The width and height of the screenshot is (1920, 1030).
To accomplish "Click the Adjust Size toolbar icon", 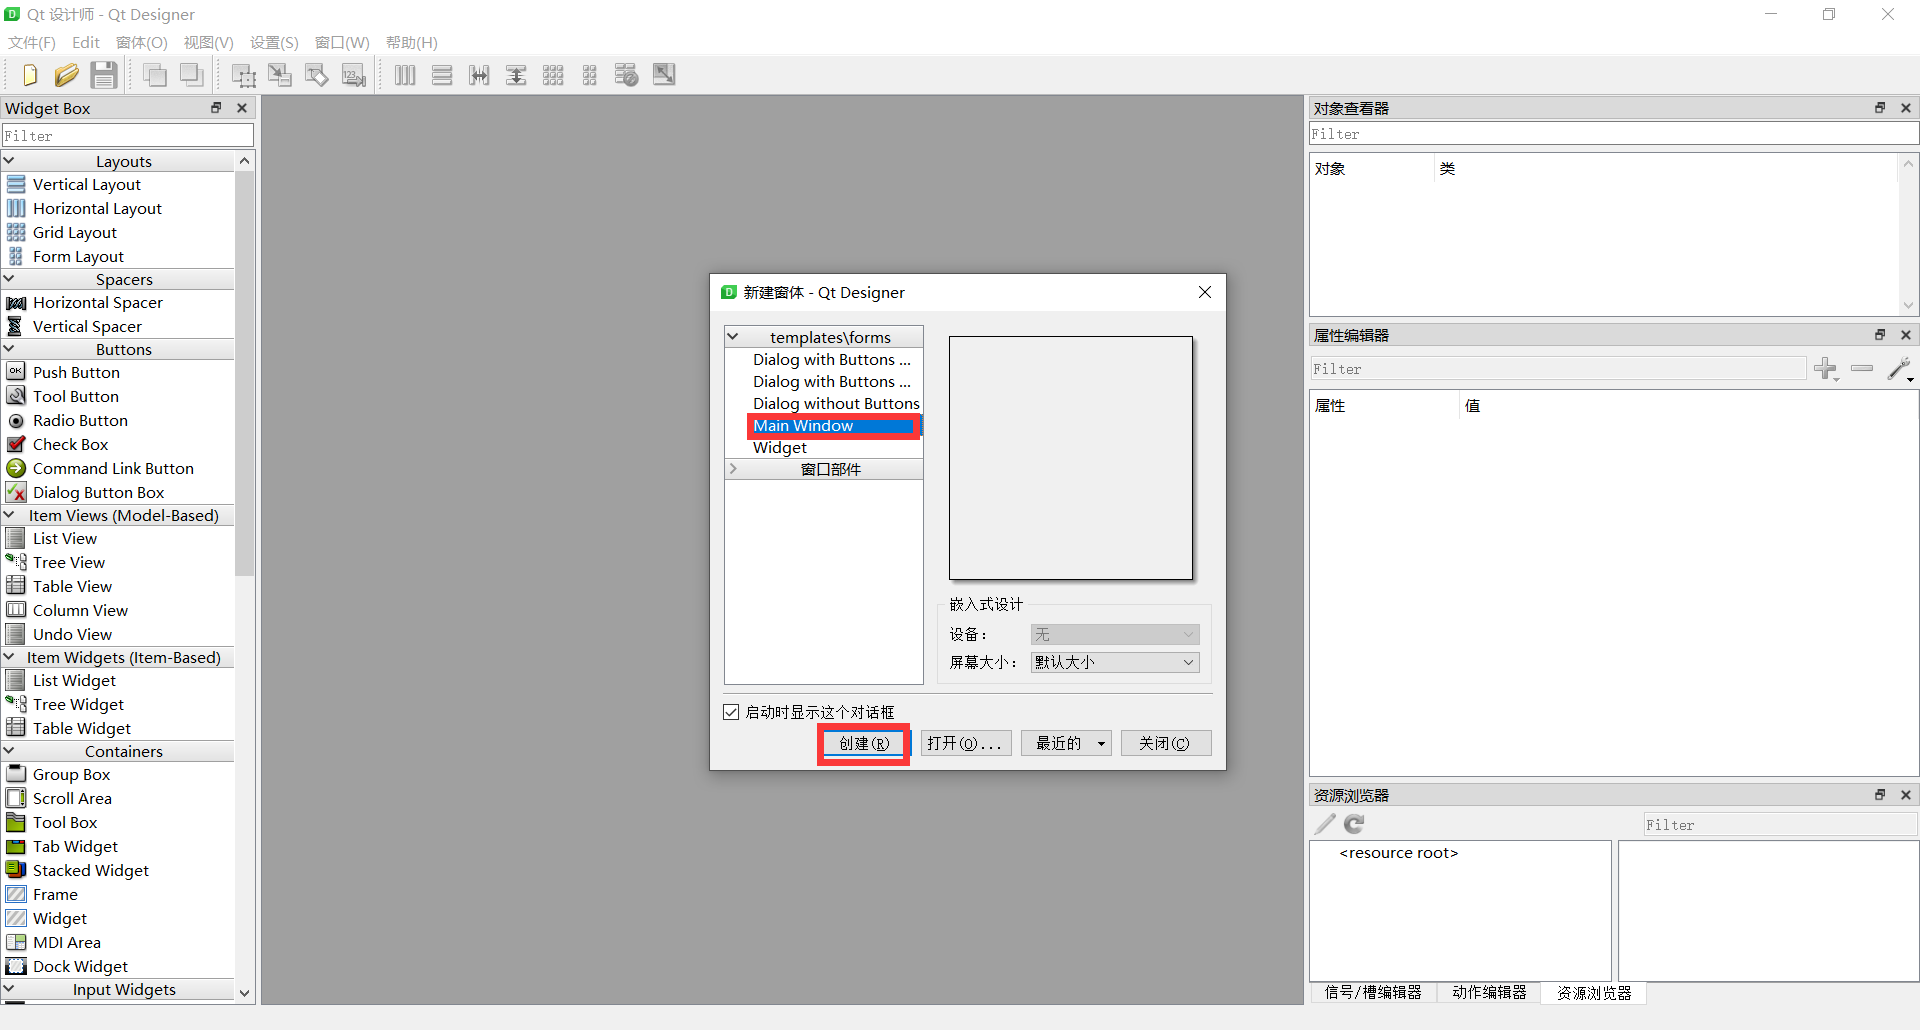I will 664,75.
